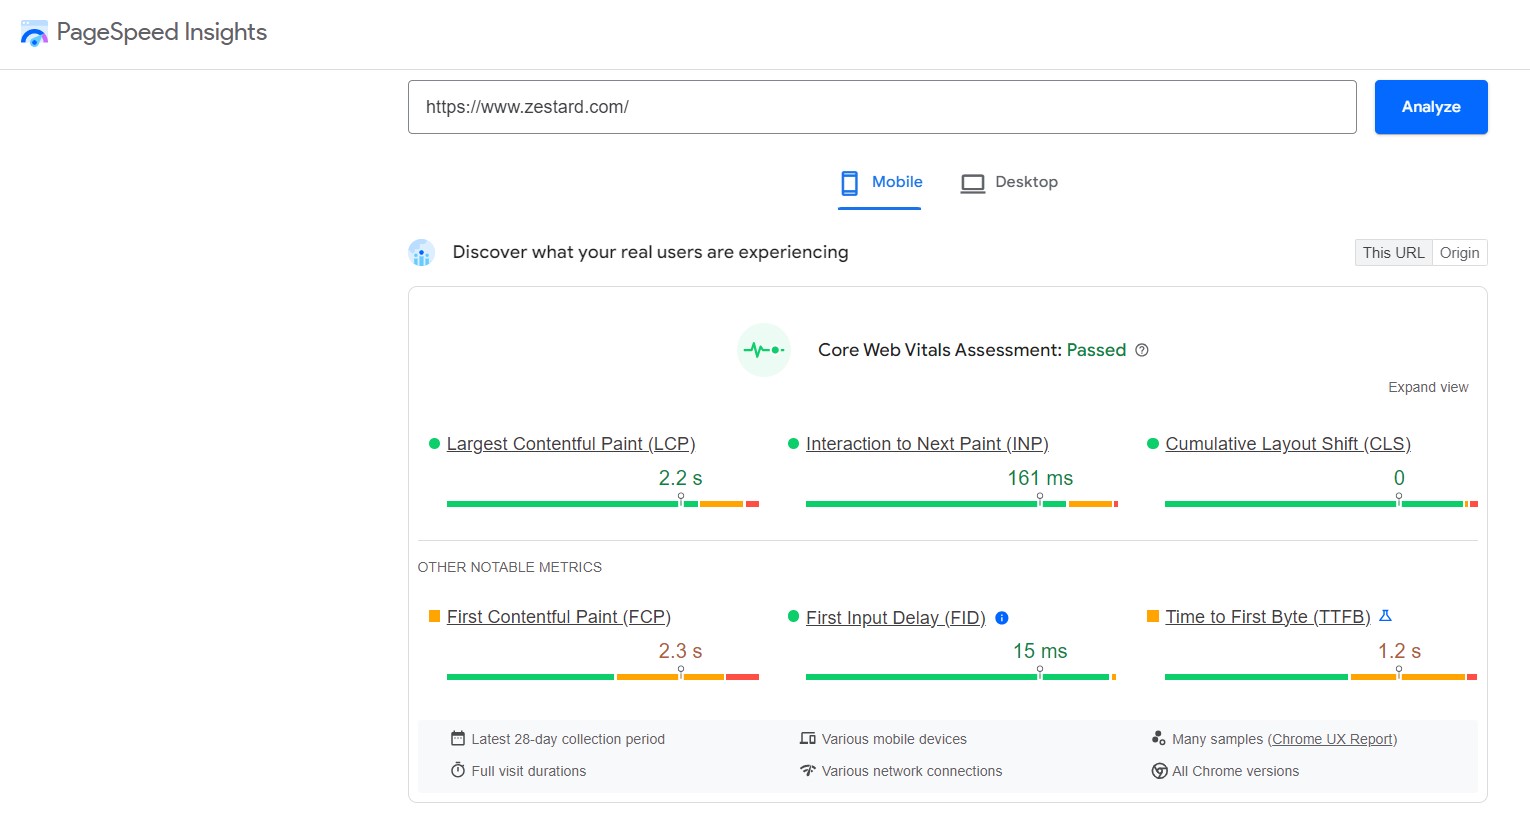
Task: Click Expand view
Action: (1428, 387)
